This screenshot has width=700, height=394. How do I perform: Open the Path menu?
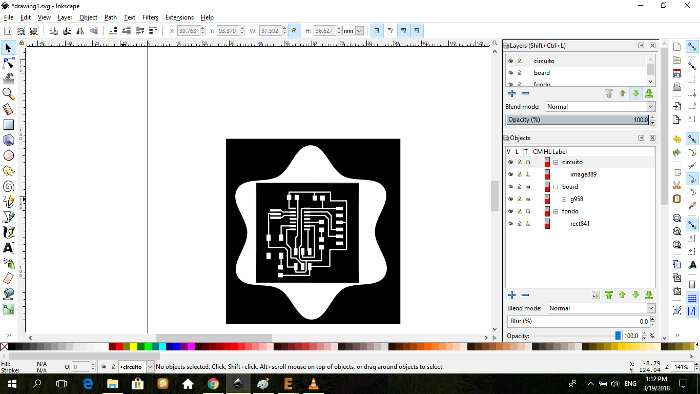click(x=110, y=17)
